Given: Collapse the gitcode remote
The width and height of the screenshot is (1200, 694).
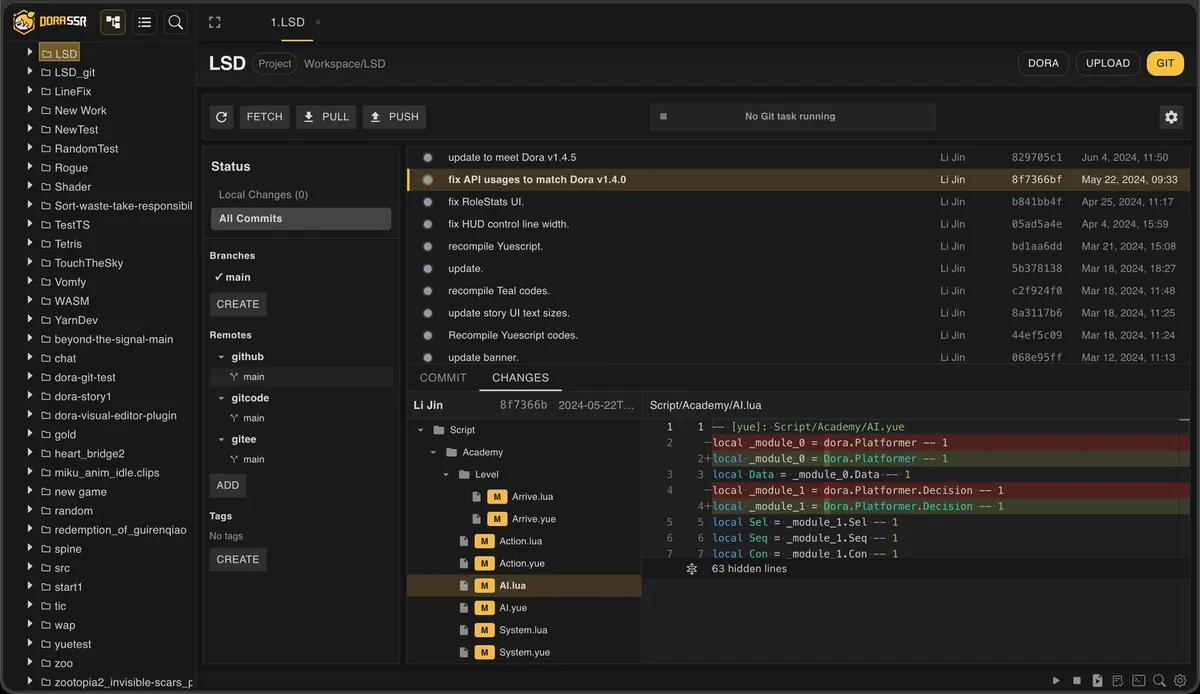Looking at the screenshot, I should click(x=222, y=398).
